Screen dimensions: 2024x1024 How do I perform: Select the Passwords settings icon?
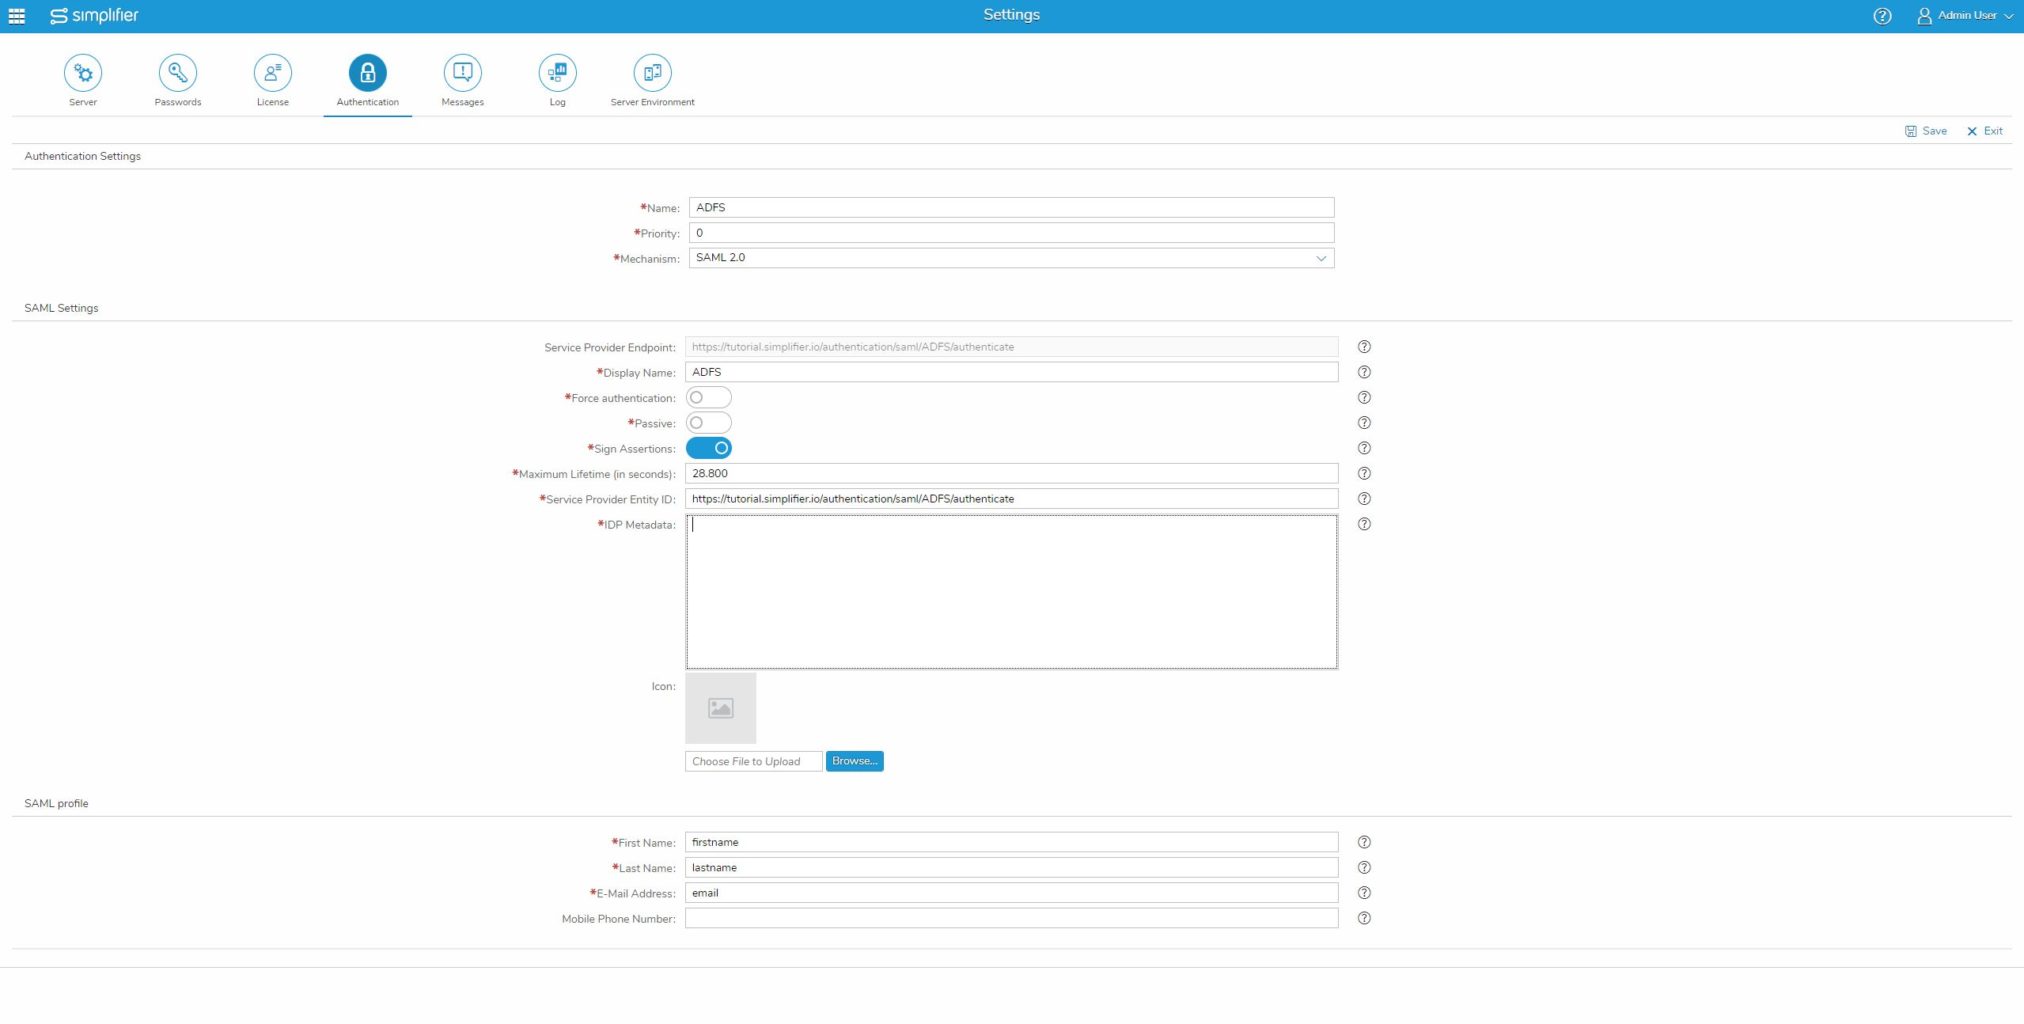point(177,72)
